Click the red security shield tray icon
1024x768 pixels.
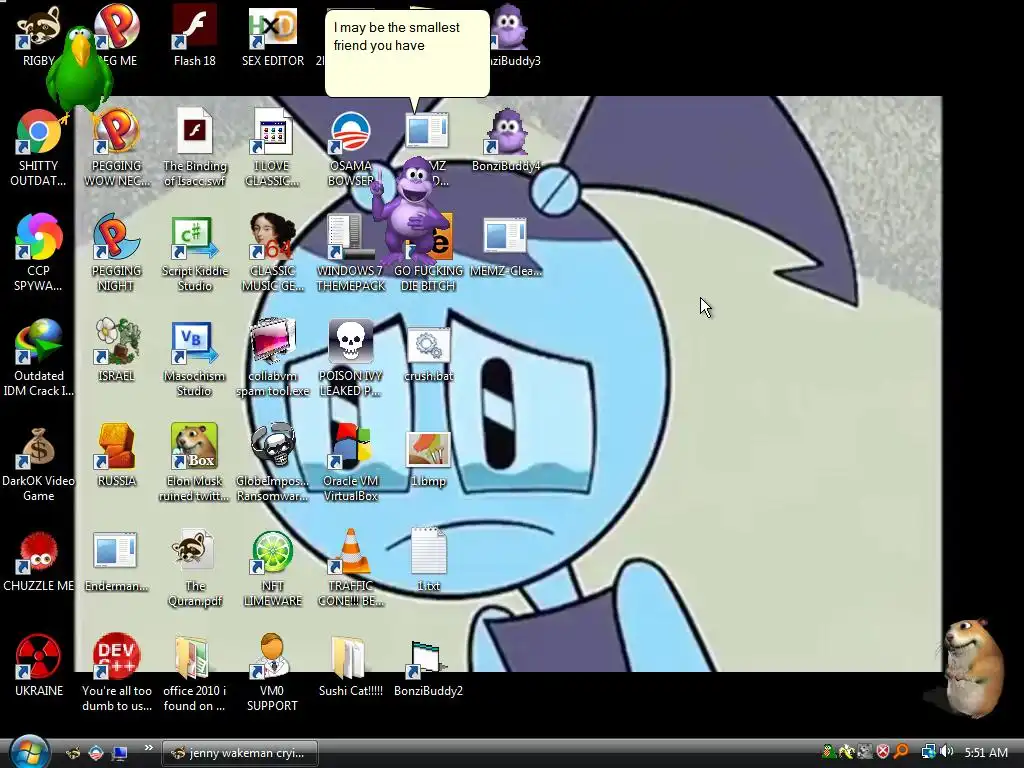(x=883, y=752)
